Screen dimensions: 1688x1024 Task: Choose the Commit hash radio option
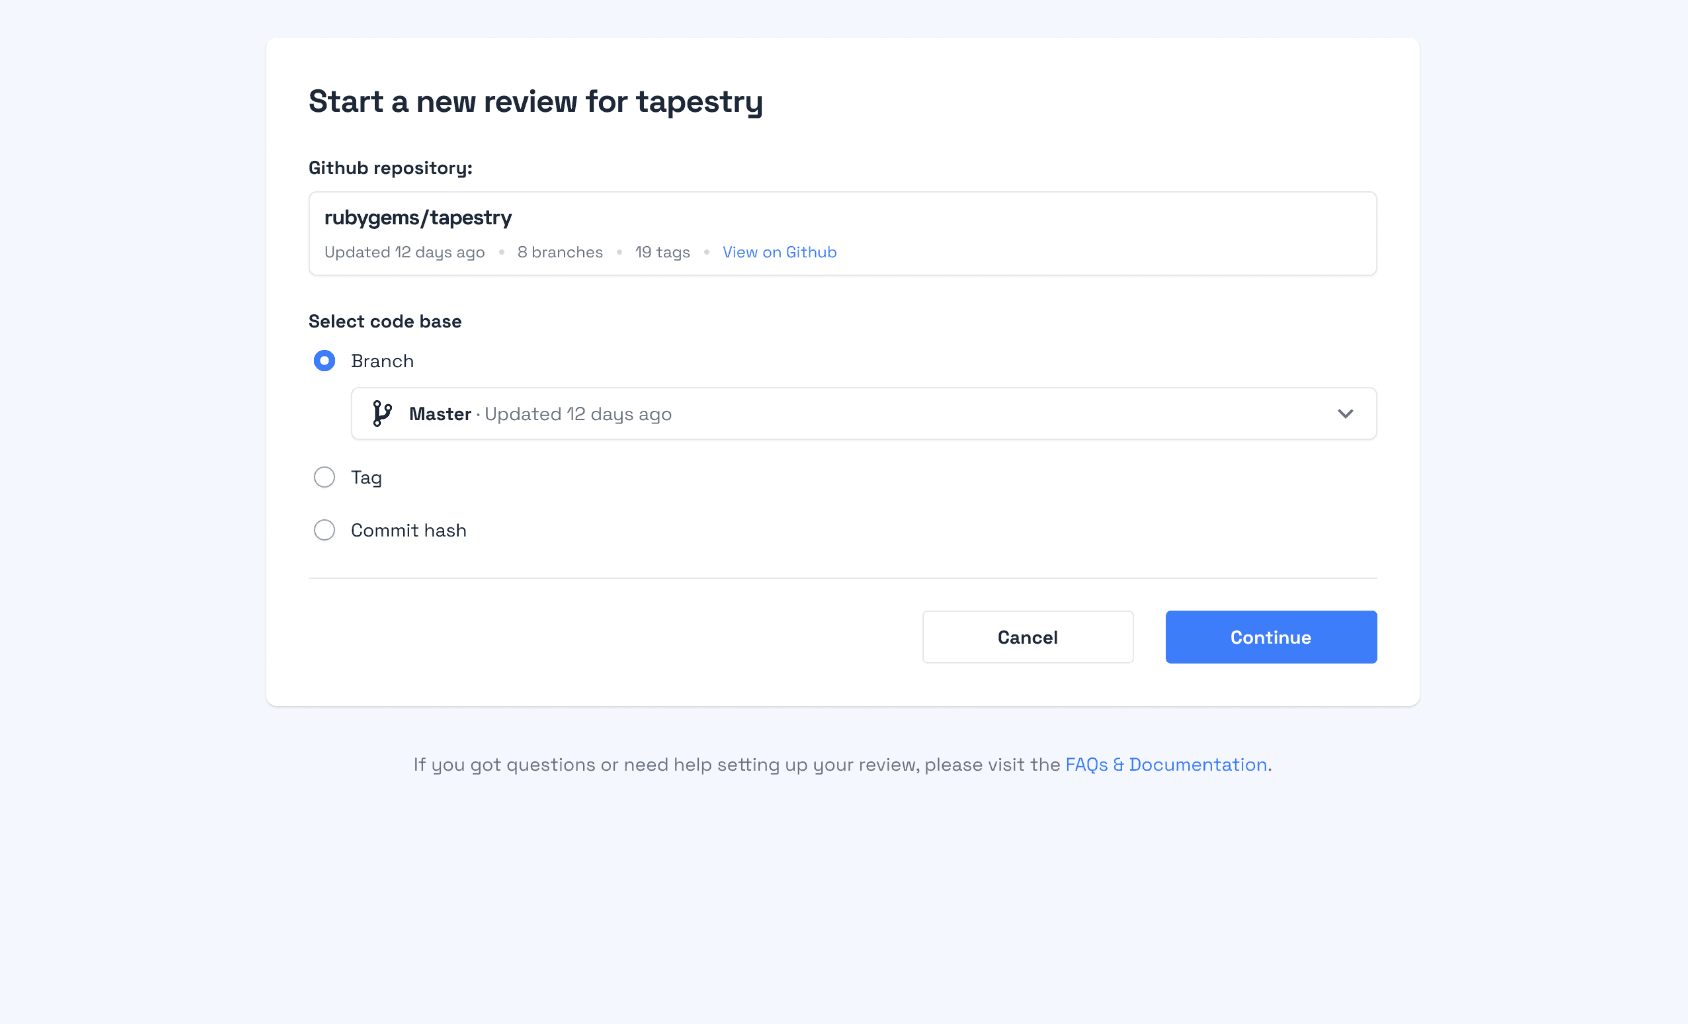click(x=324, y=530)
